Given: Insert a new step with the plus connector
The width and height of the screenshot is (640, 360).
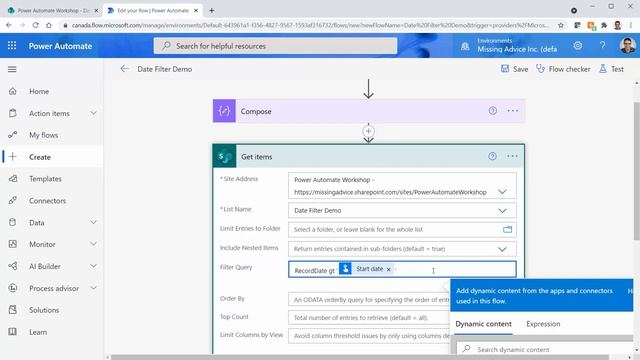Looking at the screenshot, I should coord(368,131).
